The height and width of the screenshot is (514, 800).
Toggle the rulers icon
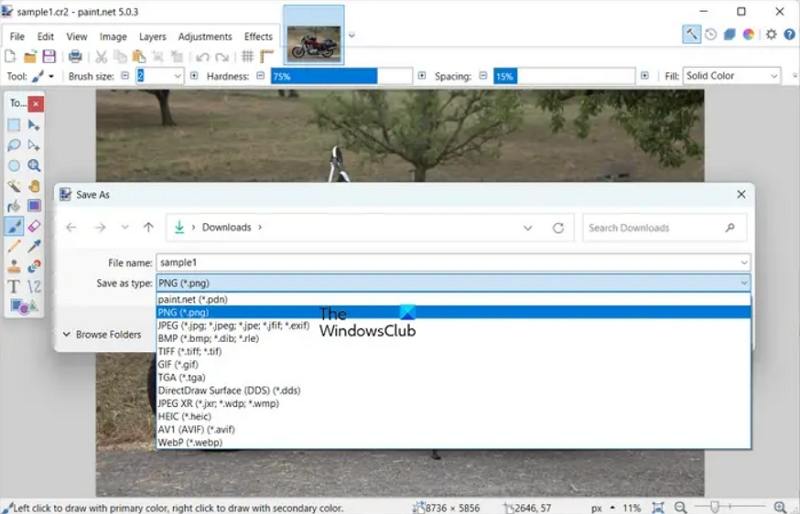tap(267, 56)
